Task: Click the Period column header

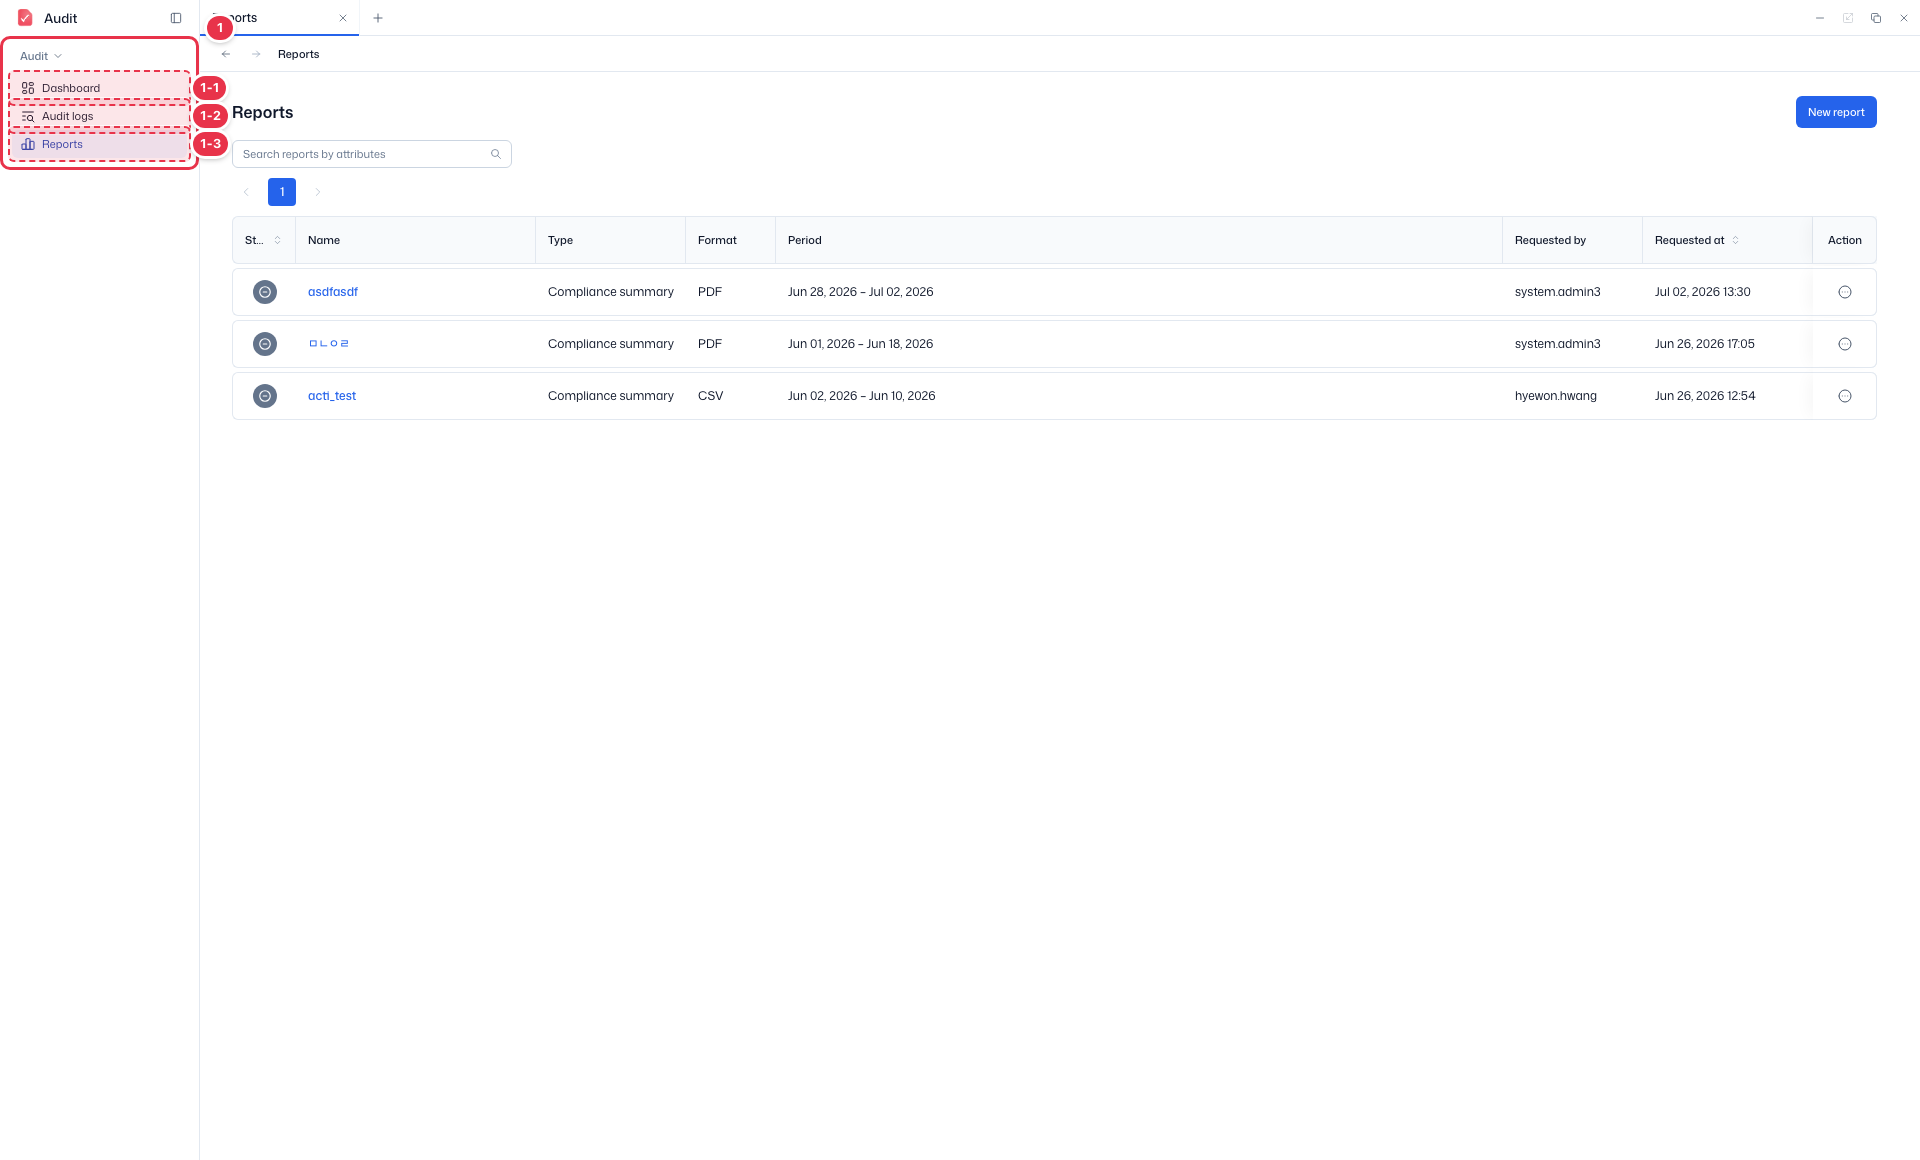Action: (1139, 240)
